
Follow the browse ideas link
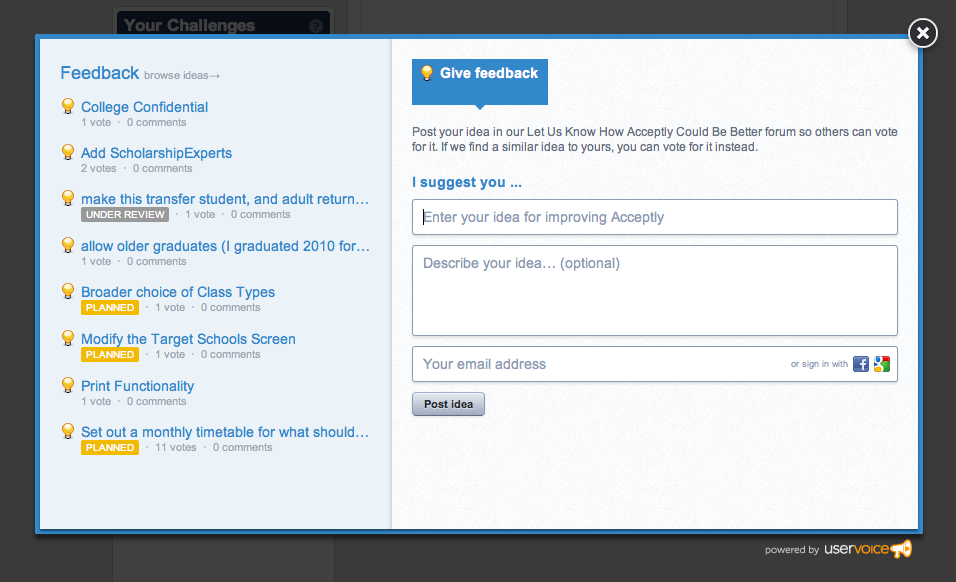point(182,76)
